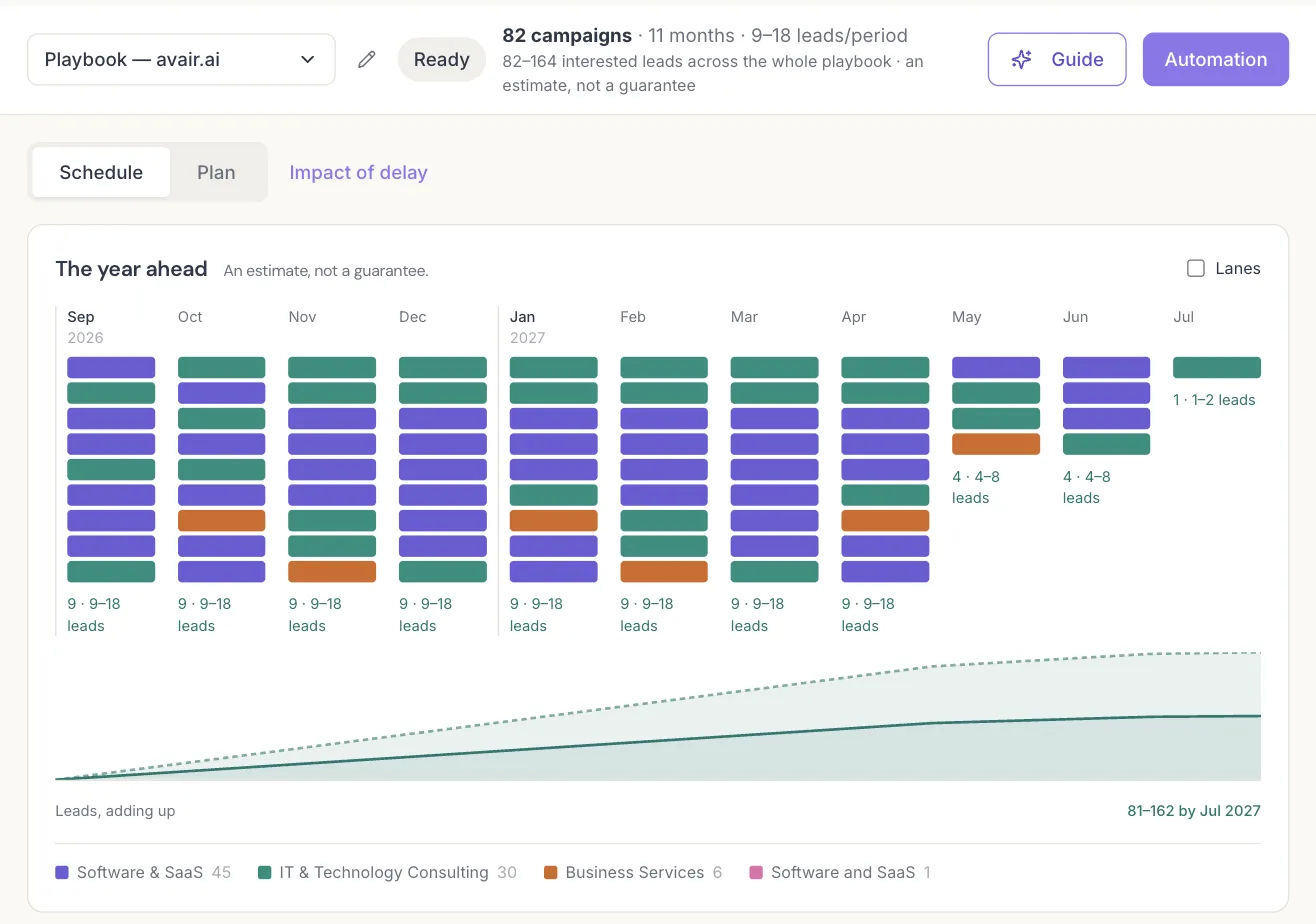Click the "4 · 4–8 leads" text under May
The width and height of the screenshot is (1316, 924).
[976, 487]
